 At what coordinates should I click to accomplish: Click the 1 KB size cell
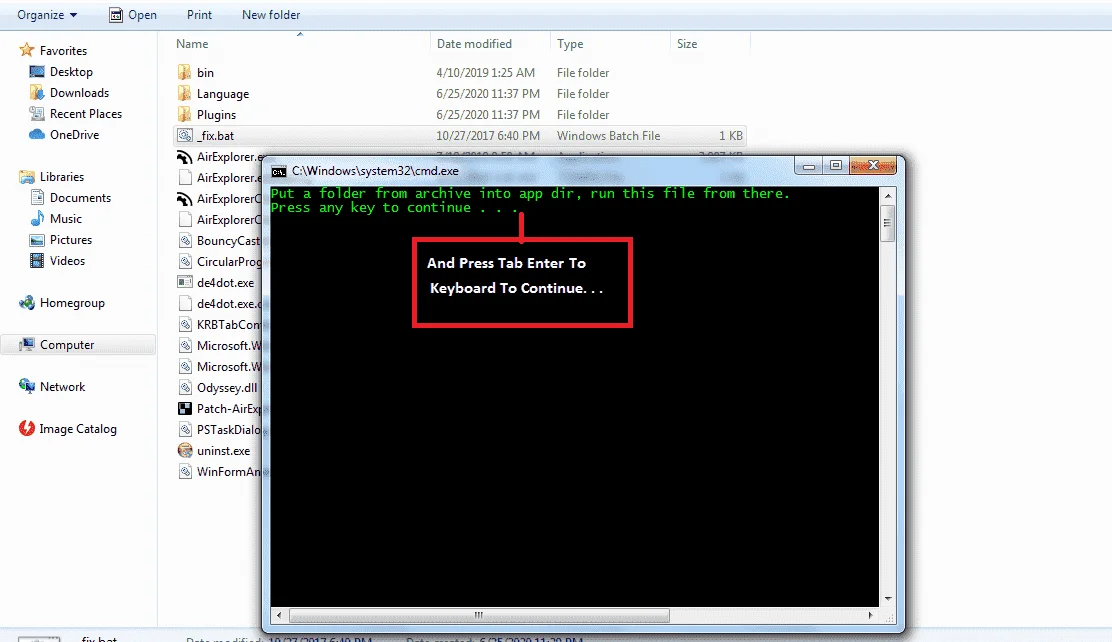click(730, 135)
